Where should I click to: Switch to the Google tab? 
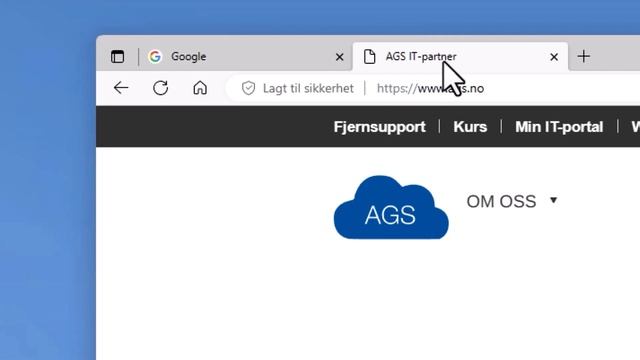point(246,57)
